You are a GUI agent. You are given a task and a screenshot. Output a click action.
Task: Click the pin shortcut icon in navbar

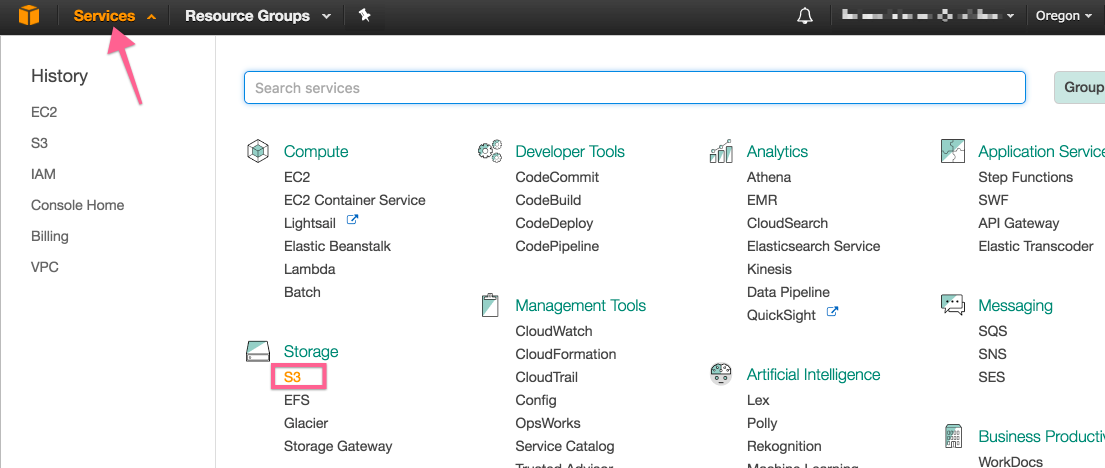(365, 16)
